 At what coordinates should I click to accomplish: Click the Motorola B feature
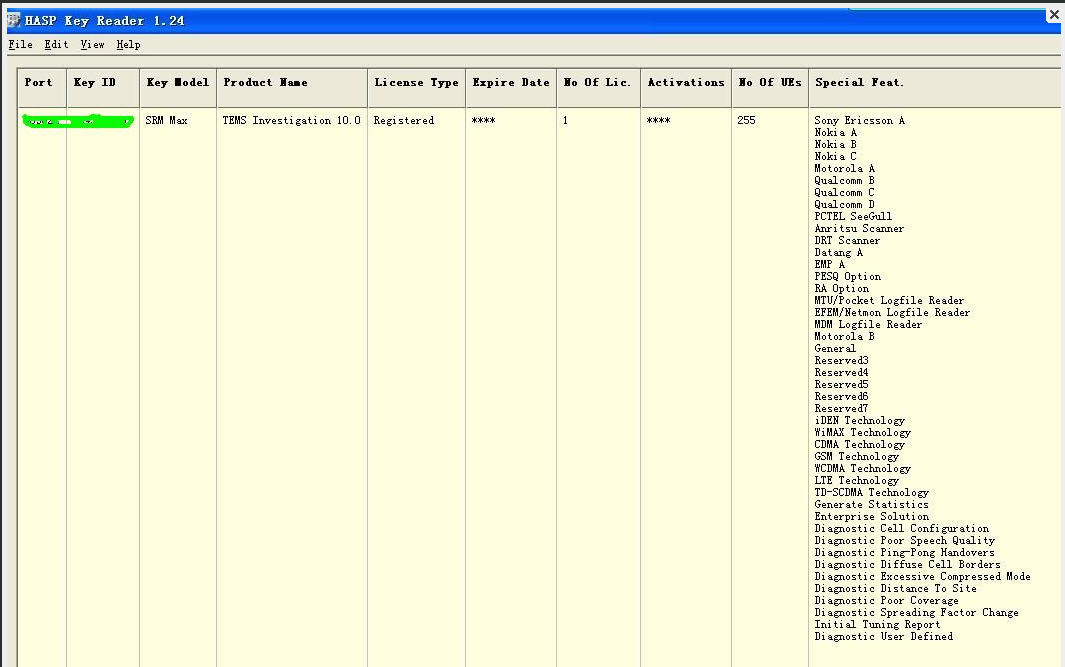[844, 336]
